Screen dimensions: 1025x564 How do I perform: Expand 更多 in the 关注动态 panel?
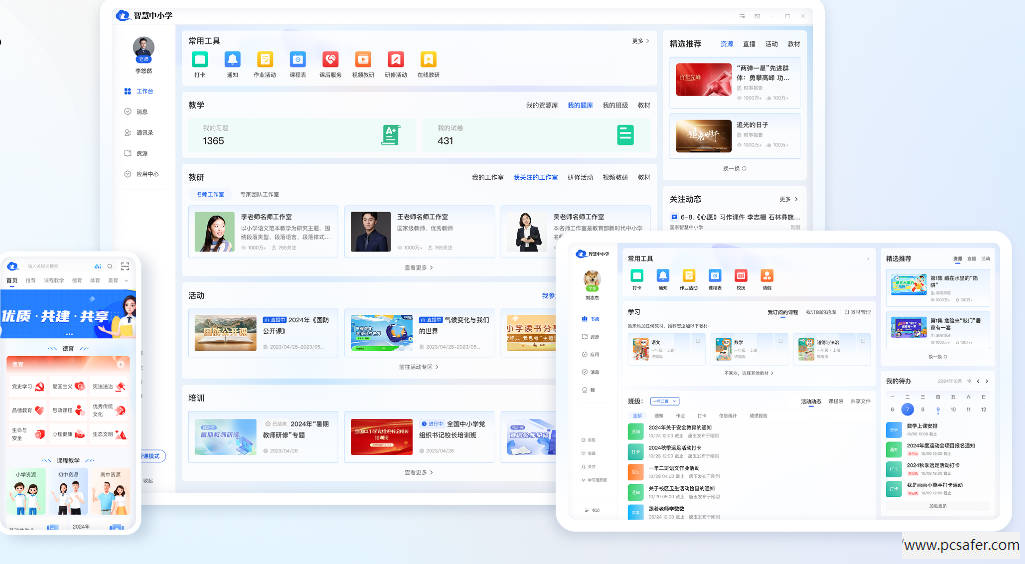pos(790,199)
